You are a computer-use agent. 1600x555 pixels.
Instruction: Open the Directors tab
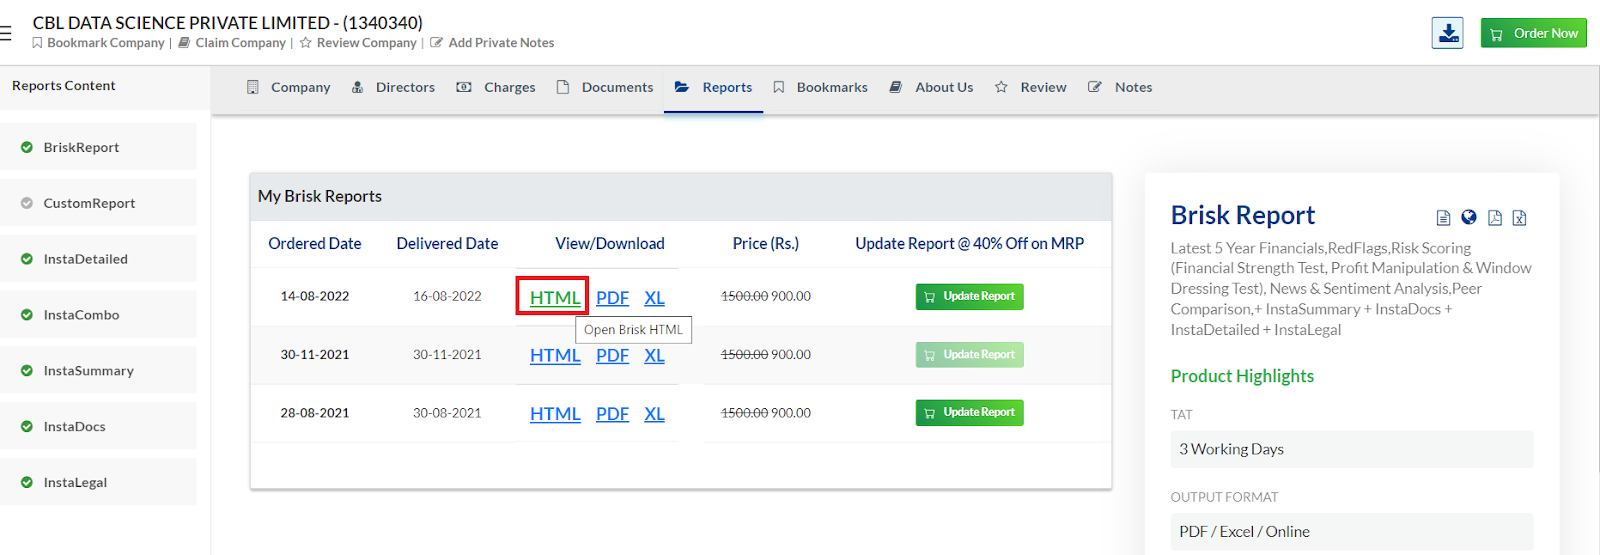[x=393, y=88]
